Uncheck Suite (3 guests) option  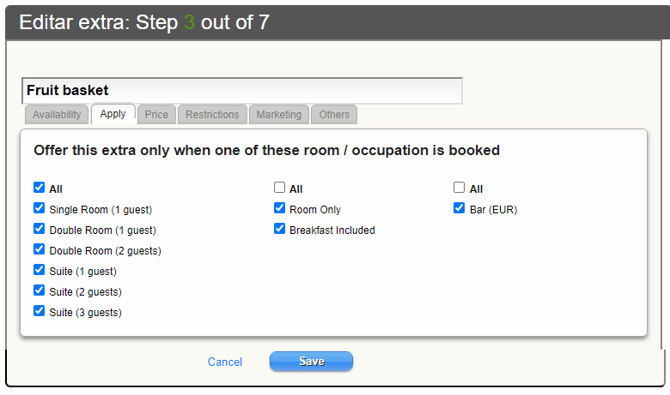coord(39,310)
